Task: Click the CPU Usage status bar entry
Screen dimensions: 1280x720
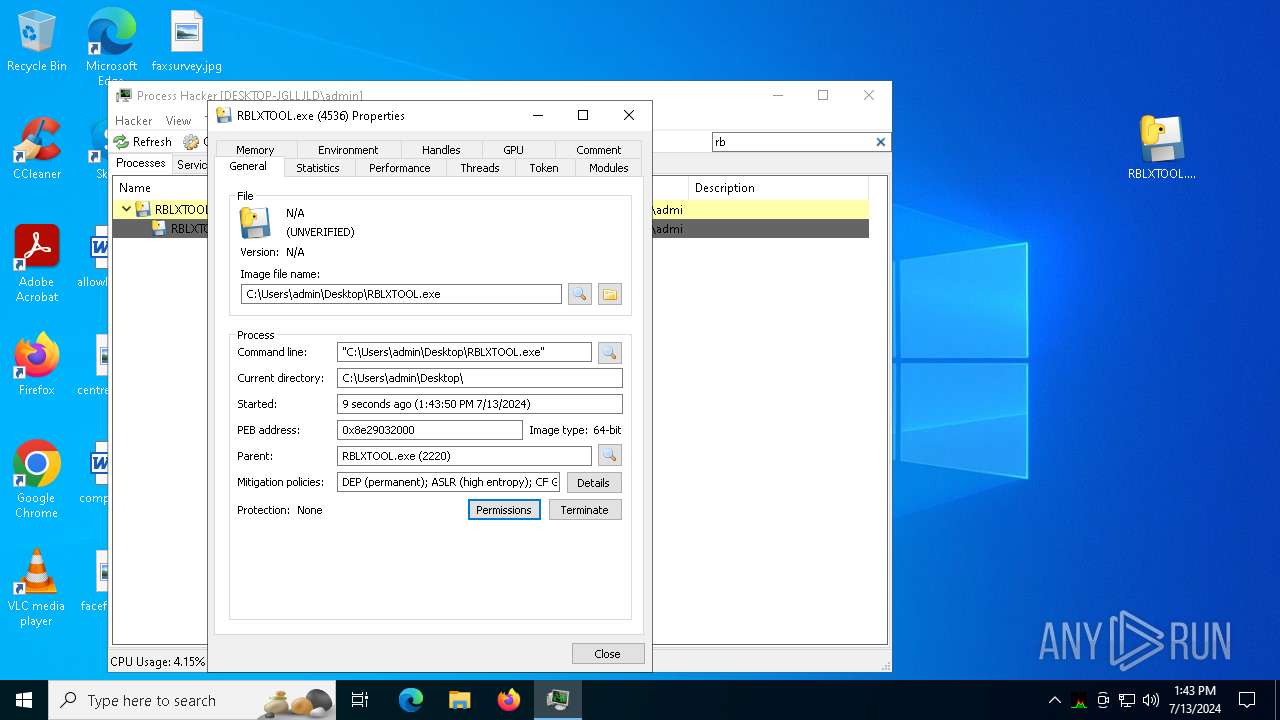Action: pos(157,662)
